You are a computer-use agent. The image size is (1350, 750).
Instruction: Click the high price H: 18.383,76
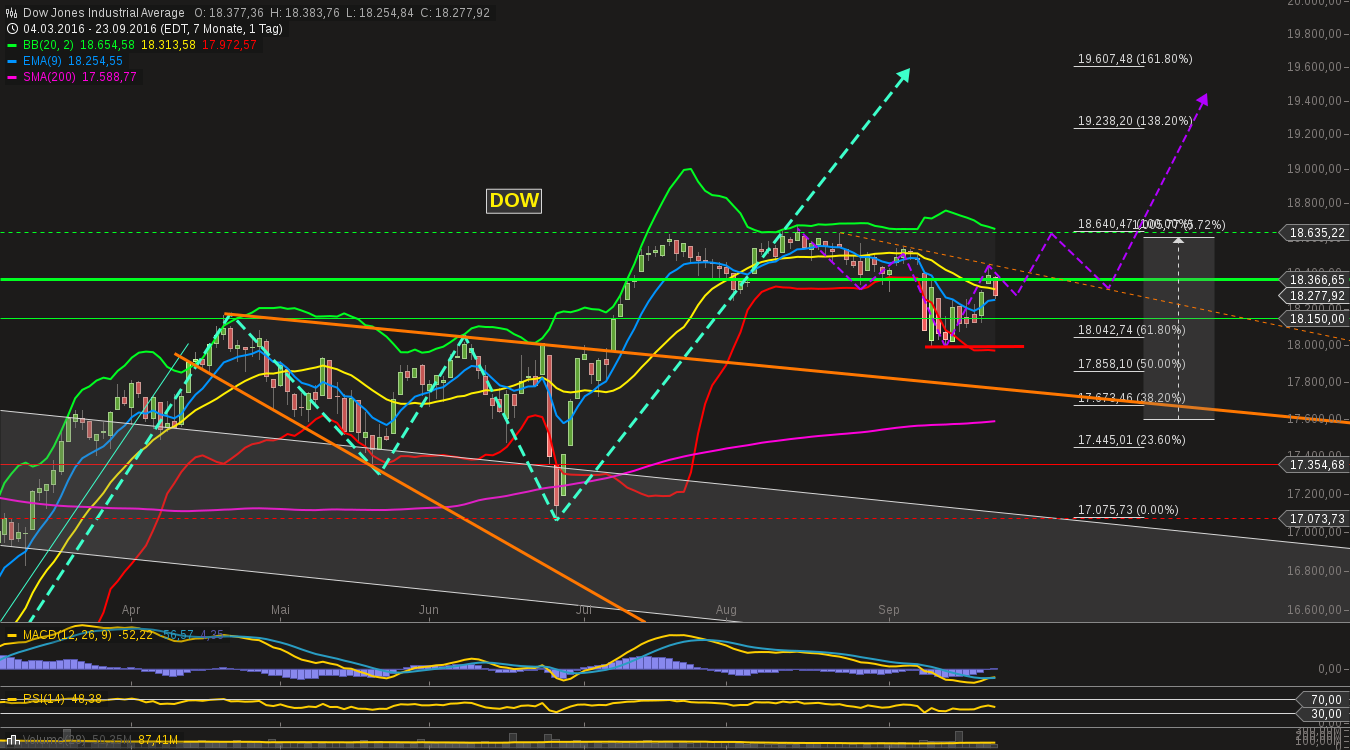tap(303, 13)
